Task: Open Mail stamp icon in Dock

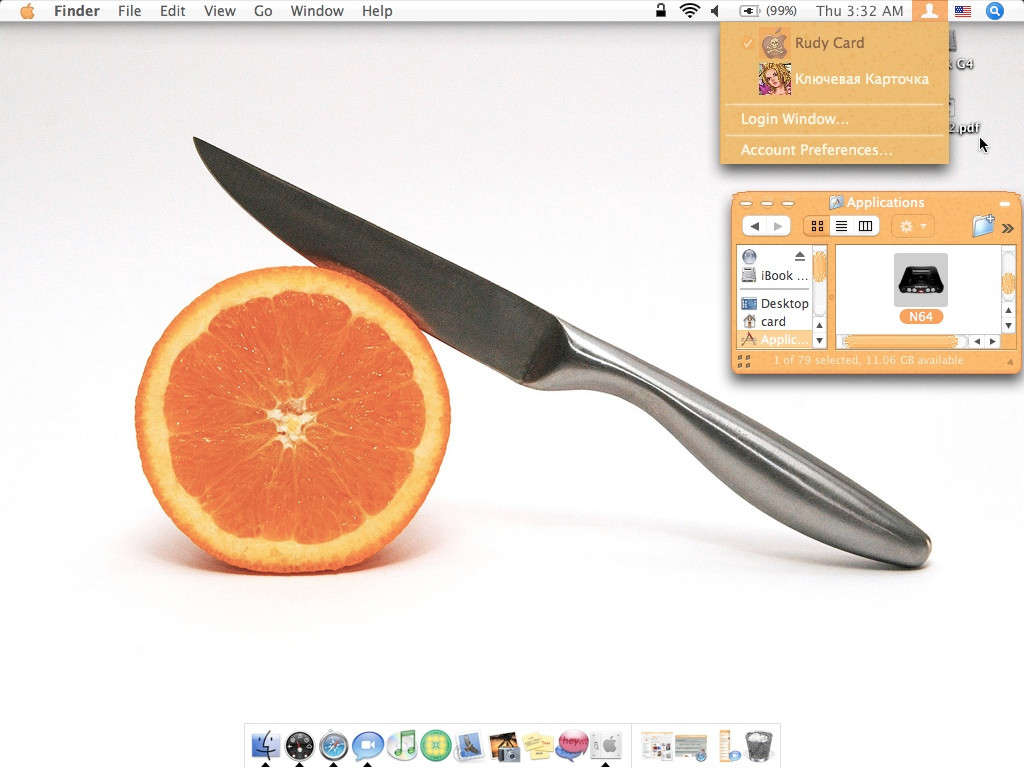Action: coord(470,745)
